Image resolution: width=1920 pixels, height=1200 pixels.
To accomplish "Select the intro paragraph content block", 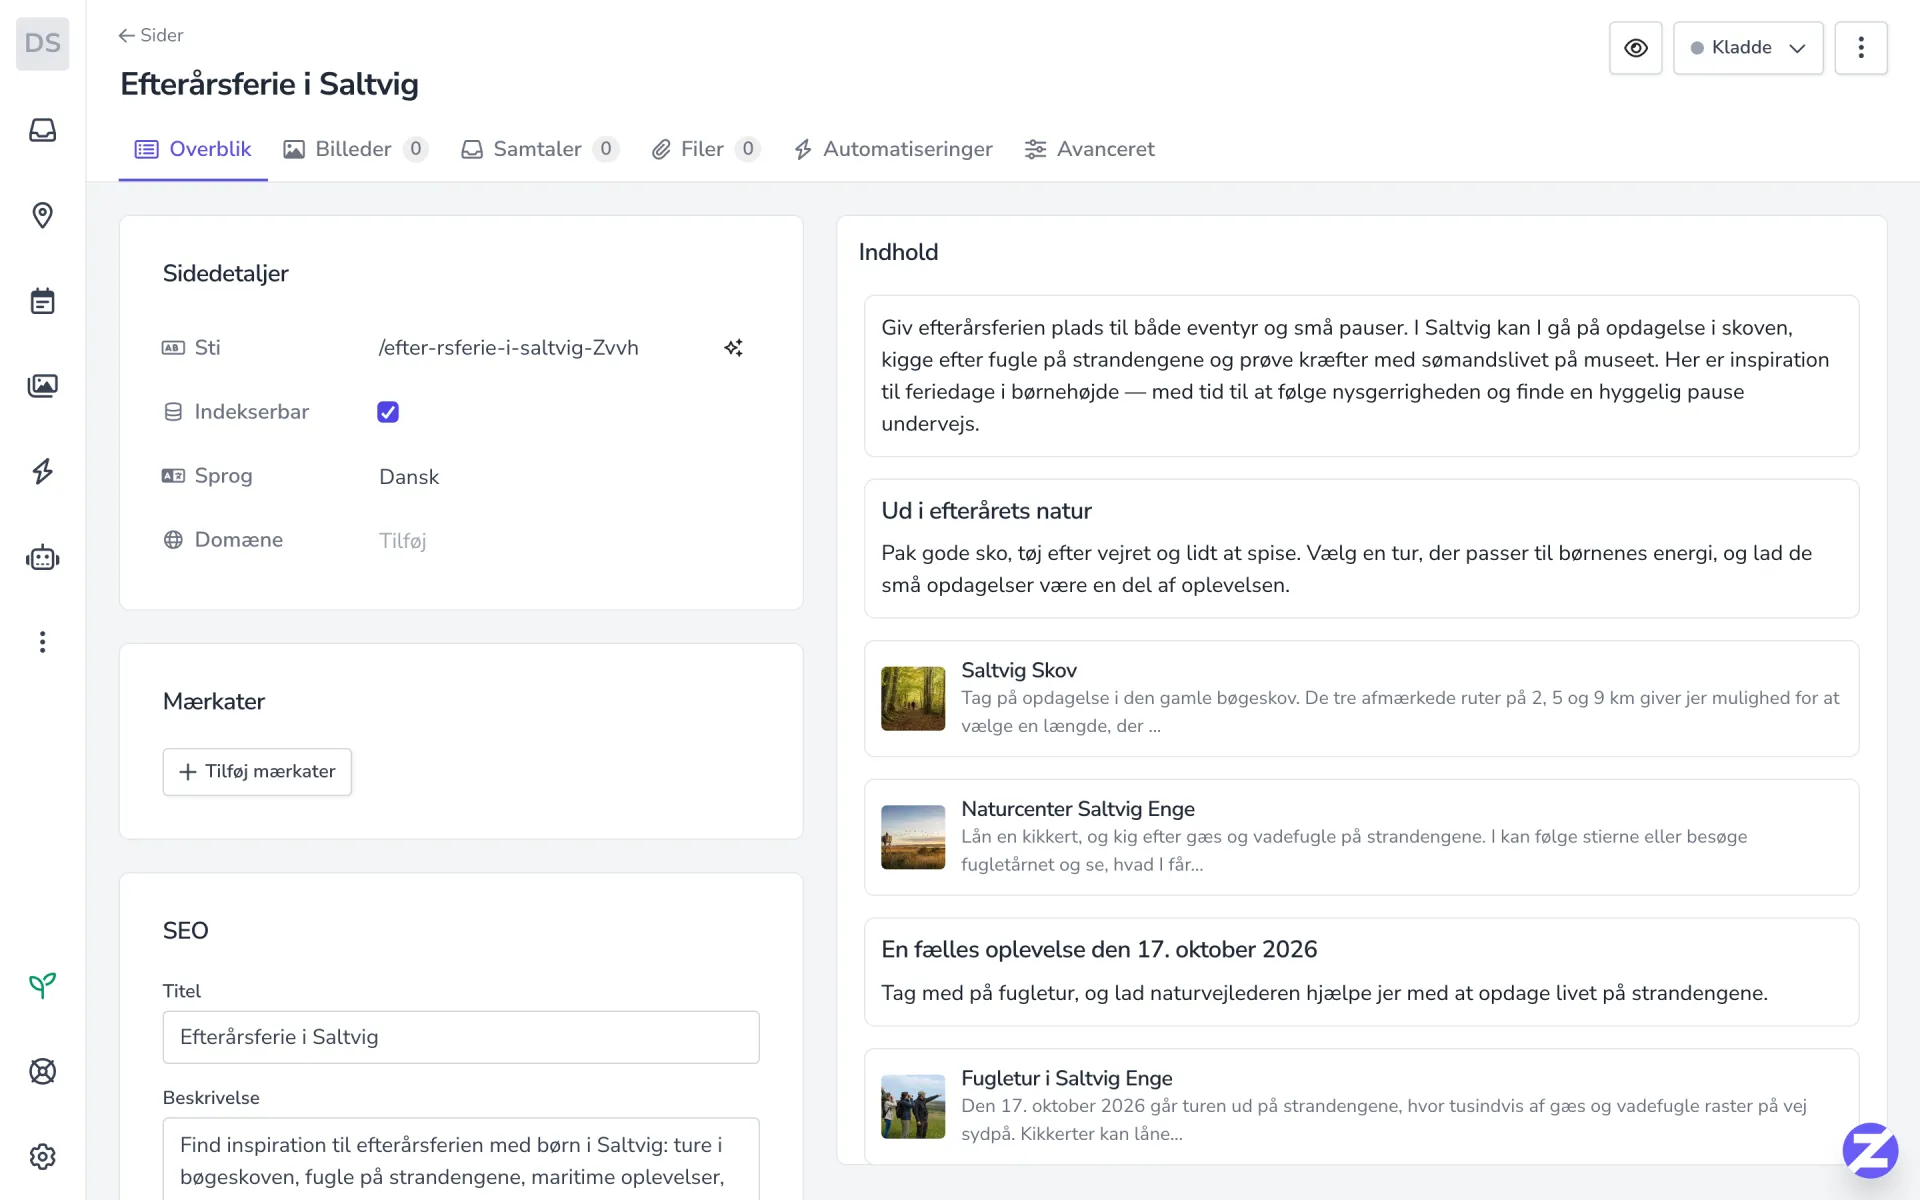I will pos(1361,376).
